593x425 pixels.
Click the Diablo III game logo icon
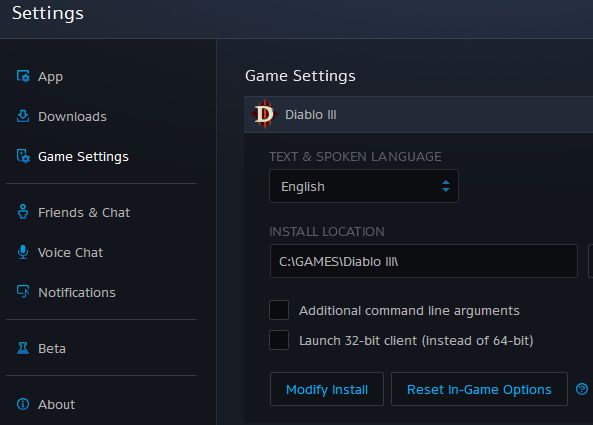click(264, 114)
